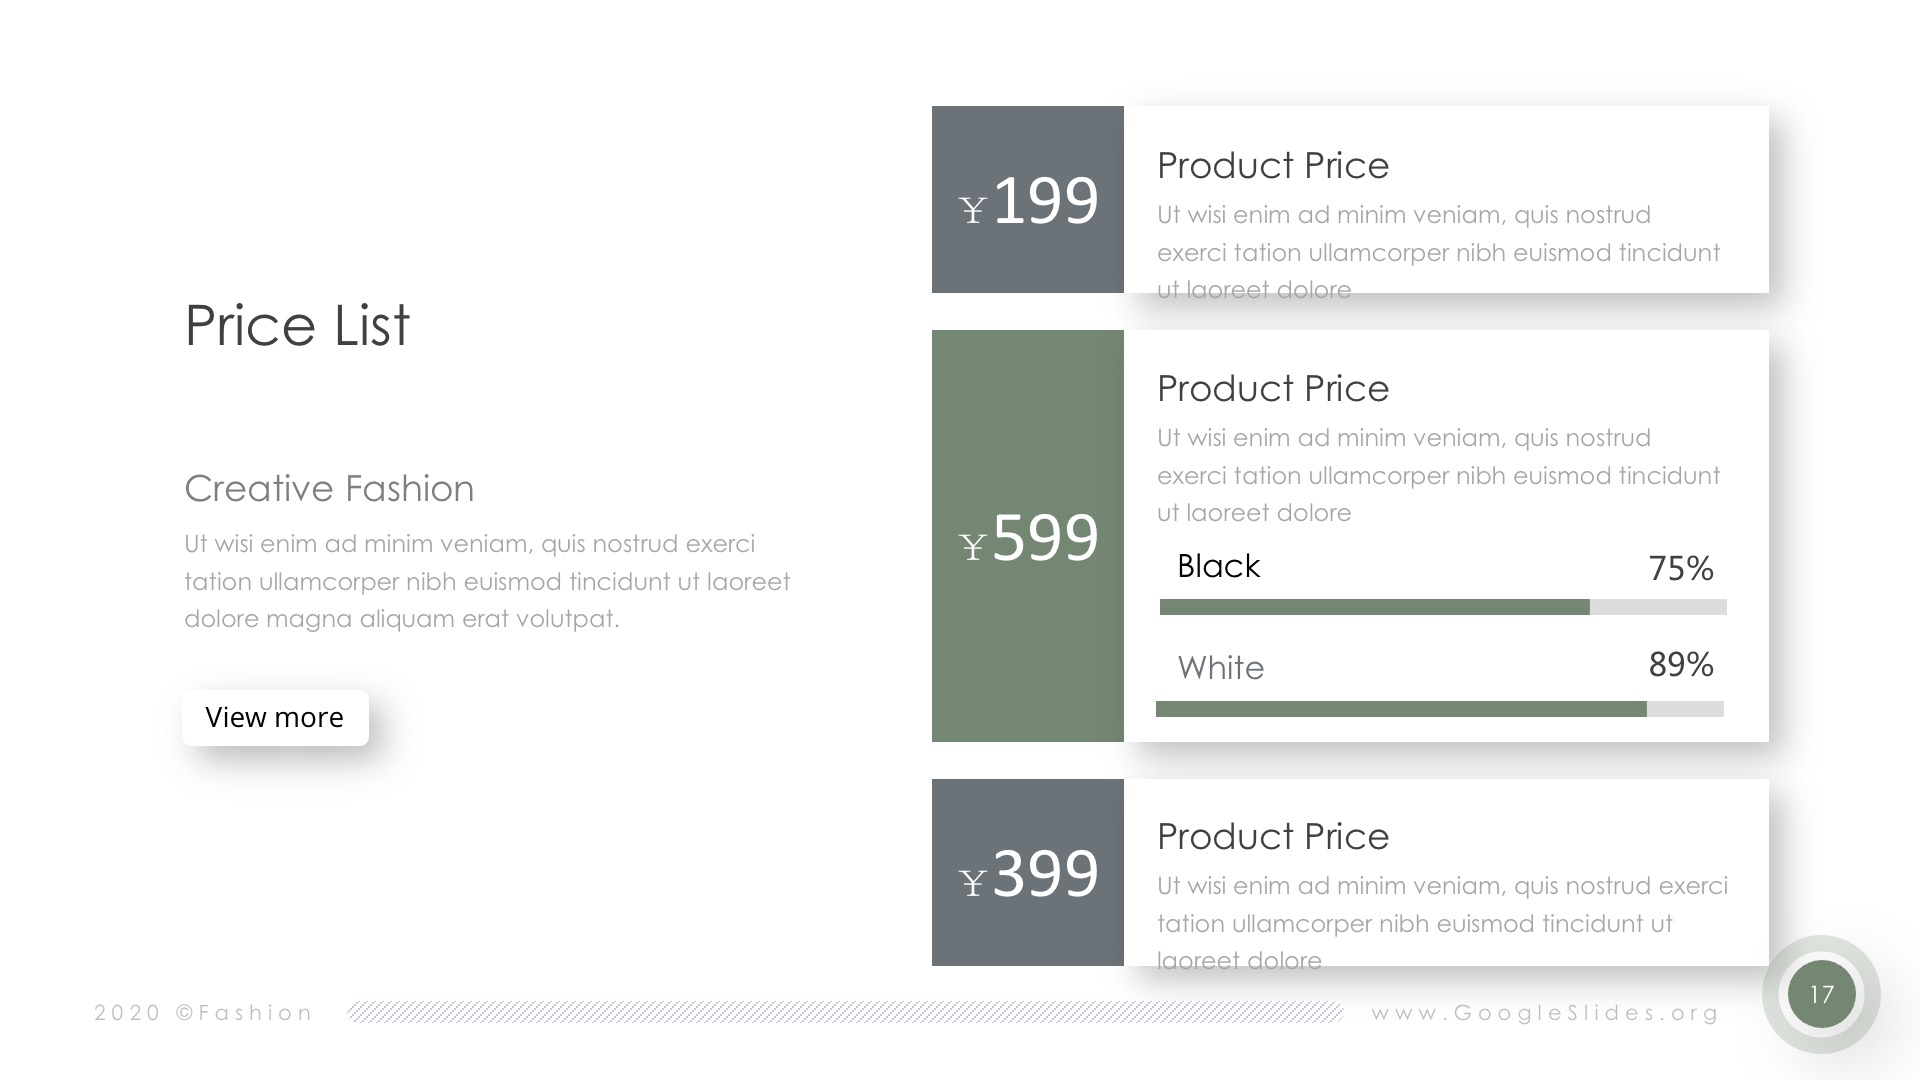This screenshot has width=1920, height=1080.
Task: Click the hatched footer divider strip
Action: pos(845,1012)
